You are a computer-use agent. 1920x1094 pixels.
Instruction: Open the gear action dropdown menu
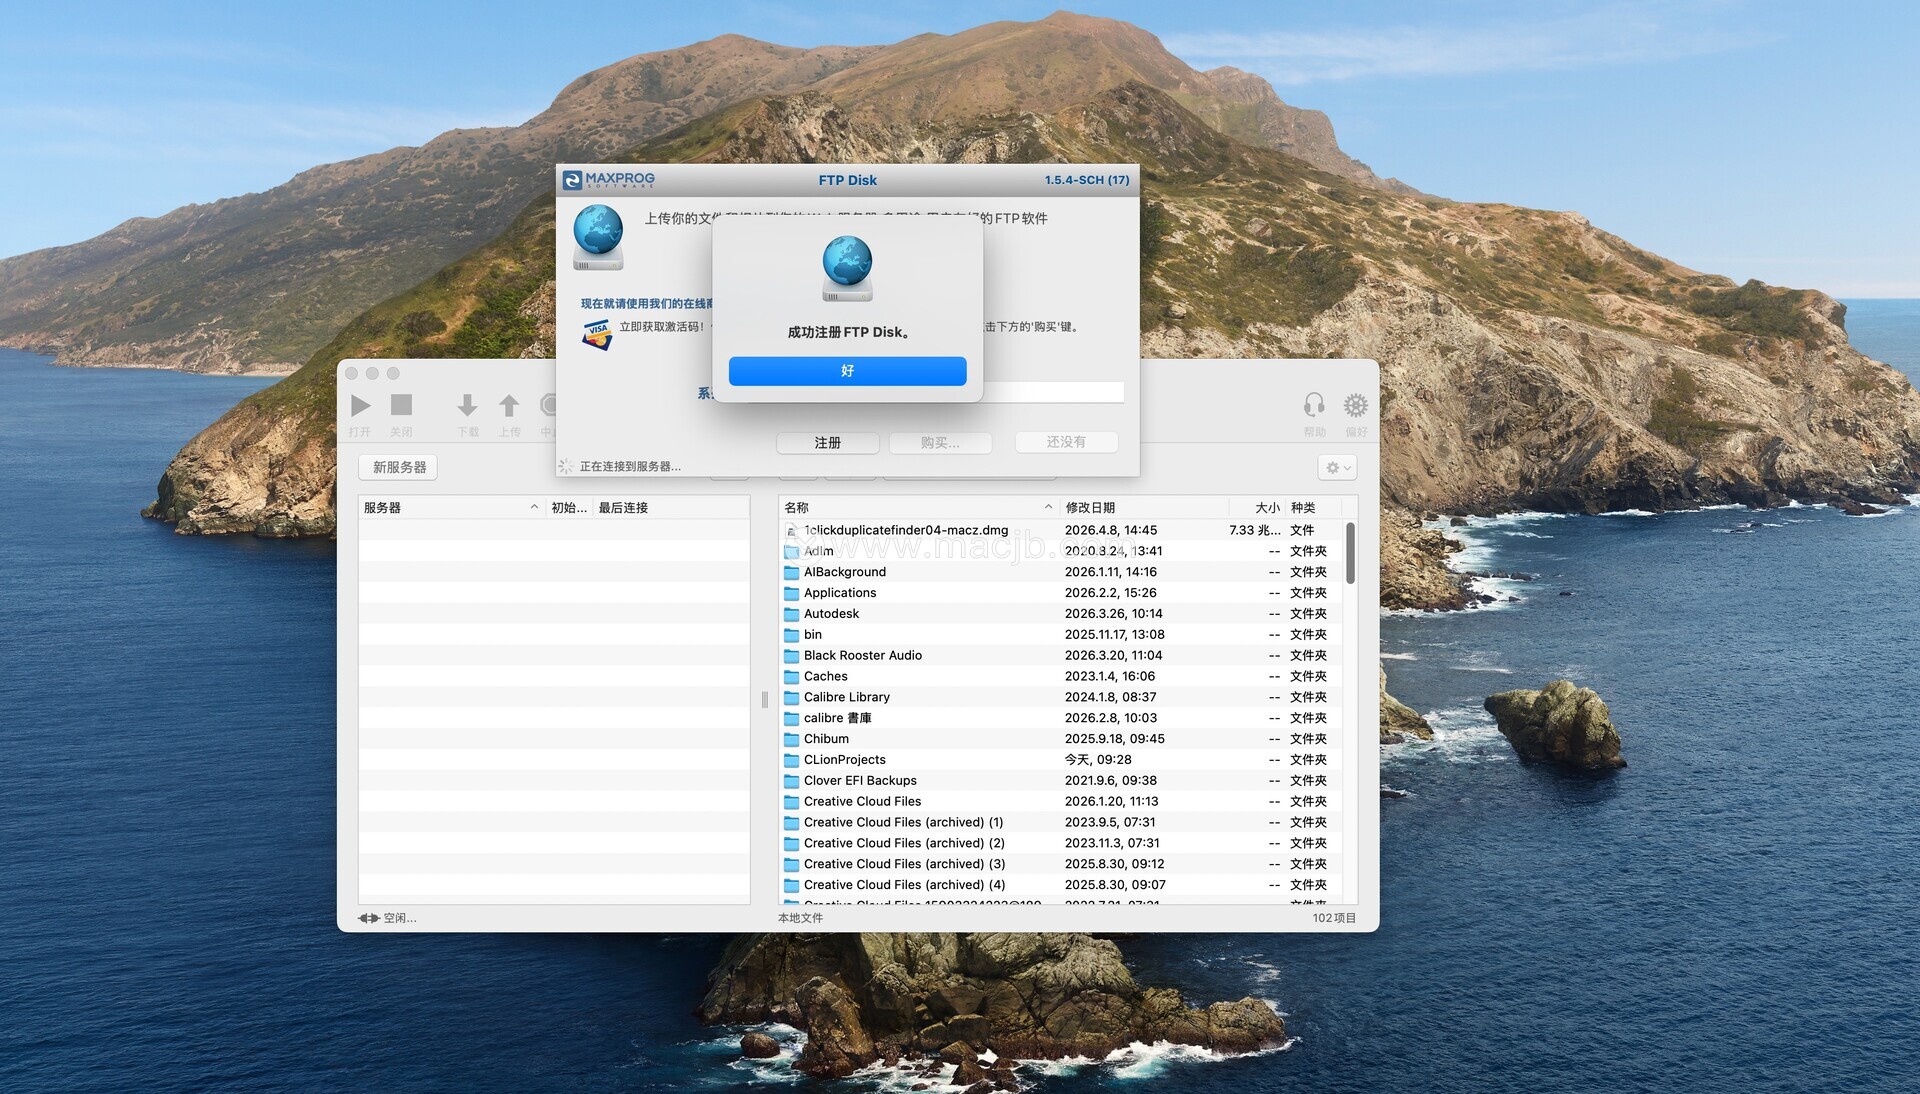(x=1337, y=468)
